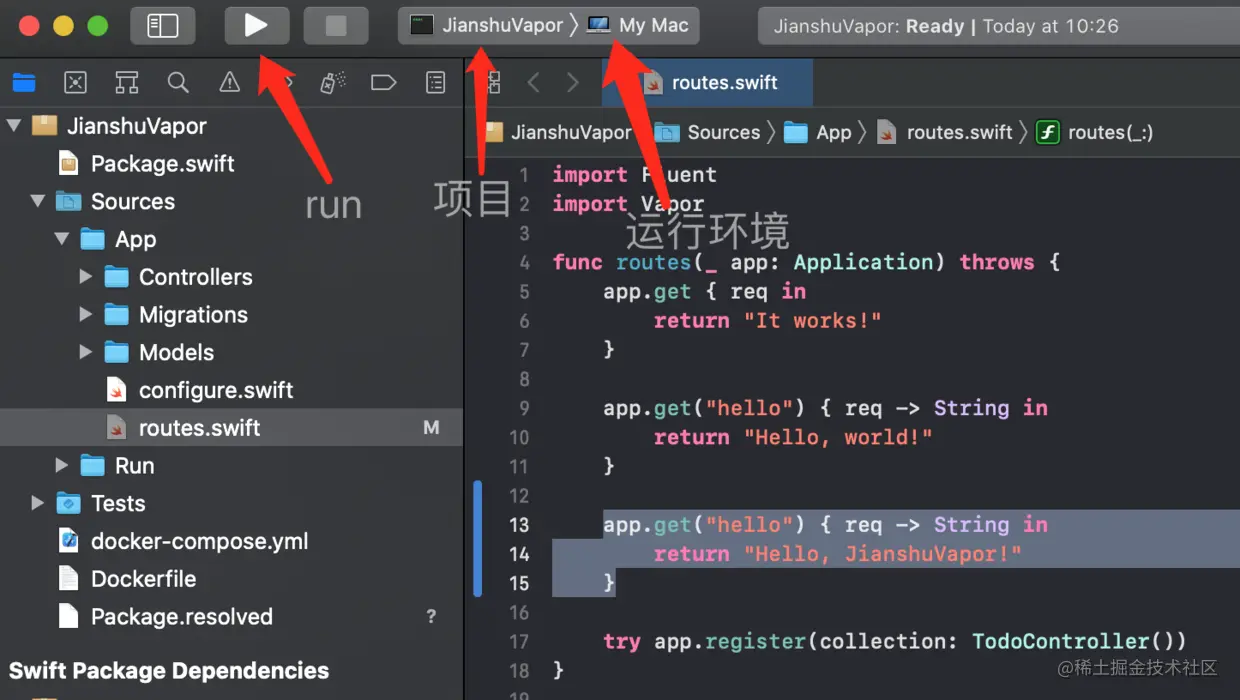Select routes.swift in the file navigator
The width and height of the screenshot is (1240, 700).
point(231,428)
